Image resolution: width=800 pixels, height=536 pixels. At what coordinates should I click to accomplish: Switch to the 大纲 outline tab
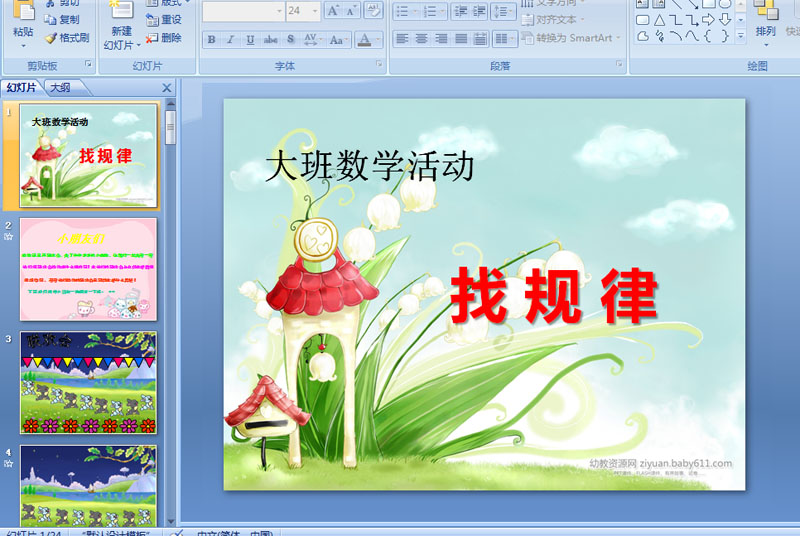(61, 88)
